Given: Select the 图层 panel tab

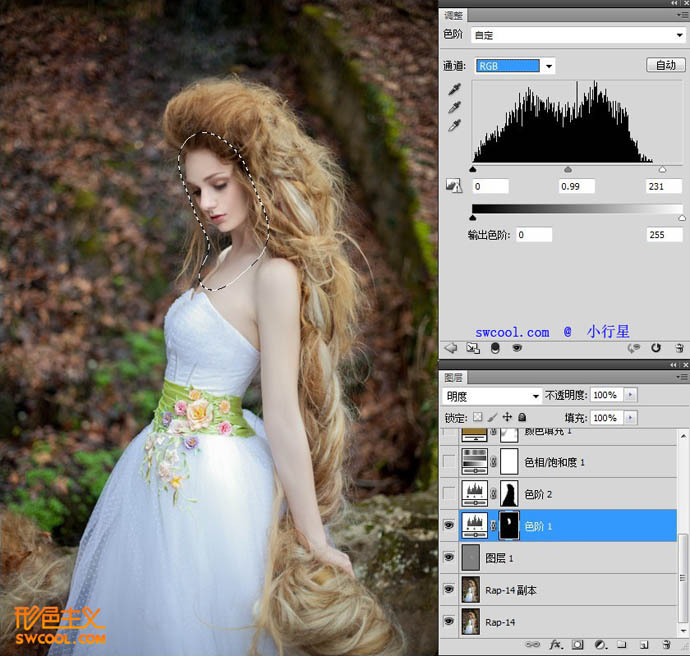Looking at the screenshot, I should (453, 378).
